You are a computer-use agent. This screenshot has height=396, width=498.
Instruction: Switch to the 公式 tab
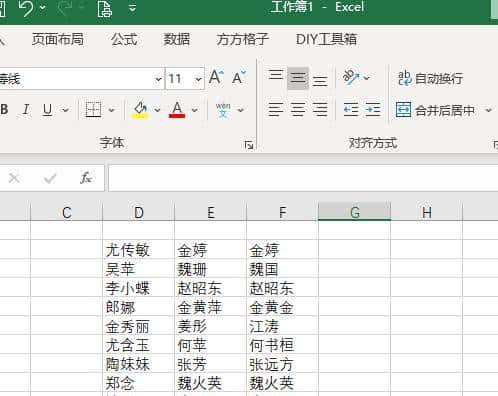click(x=124, y=39)
